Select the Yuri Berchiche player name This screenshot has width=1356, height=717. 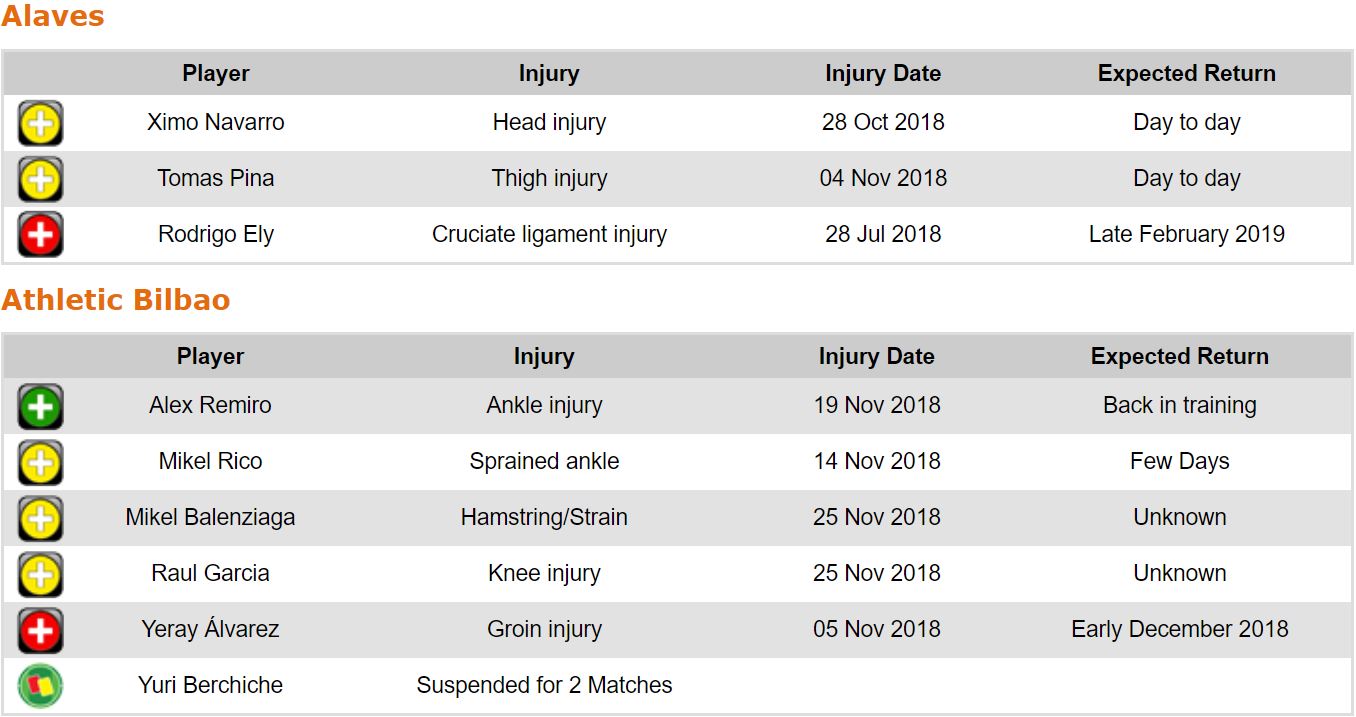click(x=210, y=686)
